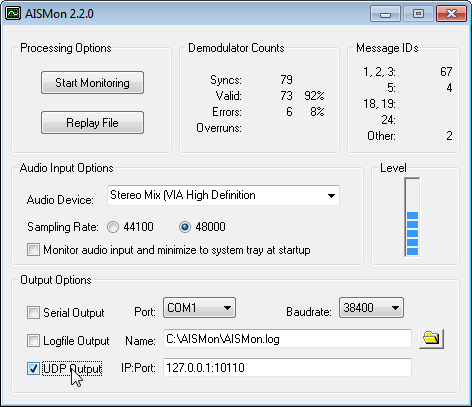The image size is (472, 407).
Task: Open the Audio Device dropdown
Action: tap(223, 195)
